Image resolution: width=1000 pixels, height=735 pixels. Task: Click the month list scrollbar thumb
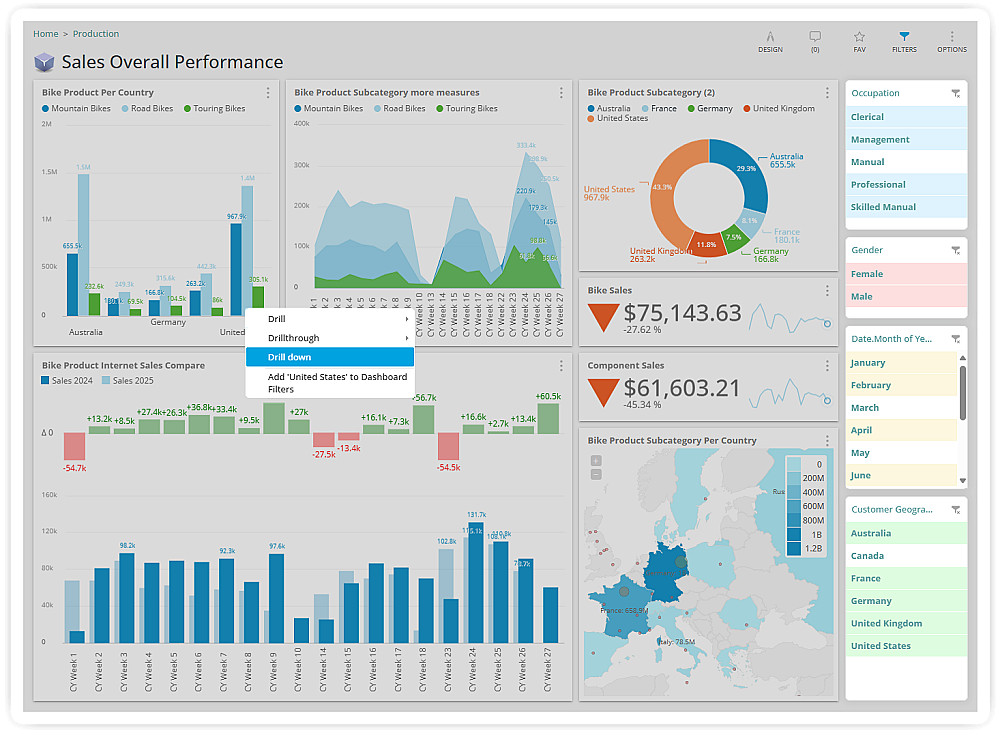pyautogui.click(x=962, y=392)
